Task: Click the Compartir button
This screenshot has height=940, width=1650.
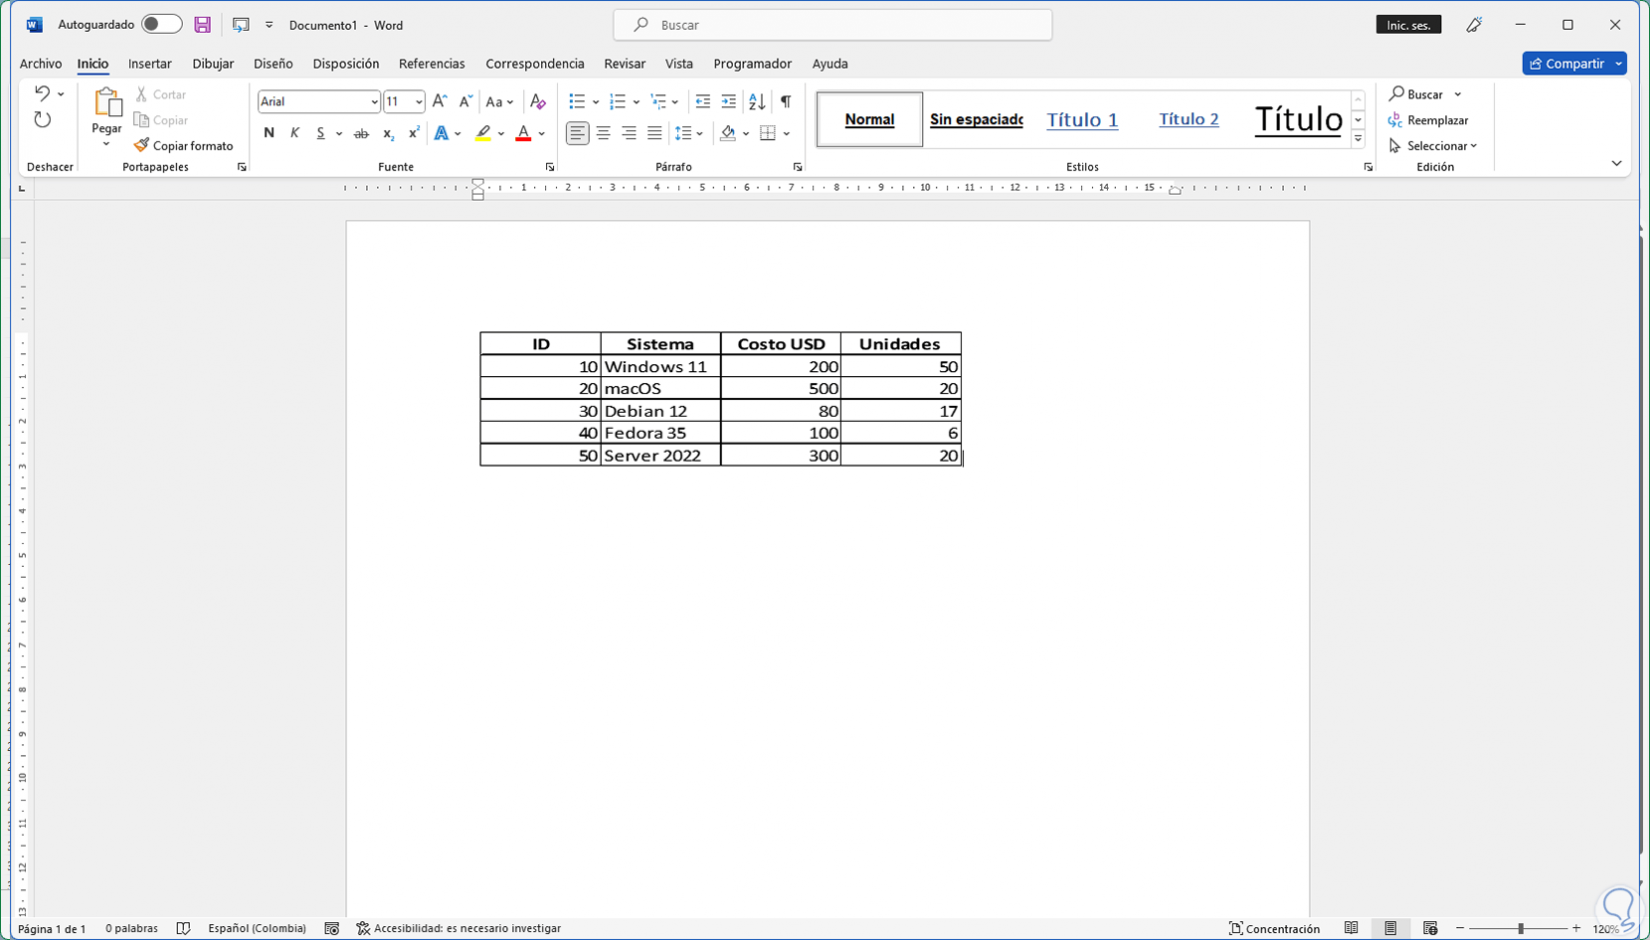Action: point(1567,63)
